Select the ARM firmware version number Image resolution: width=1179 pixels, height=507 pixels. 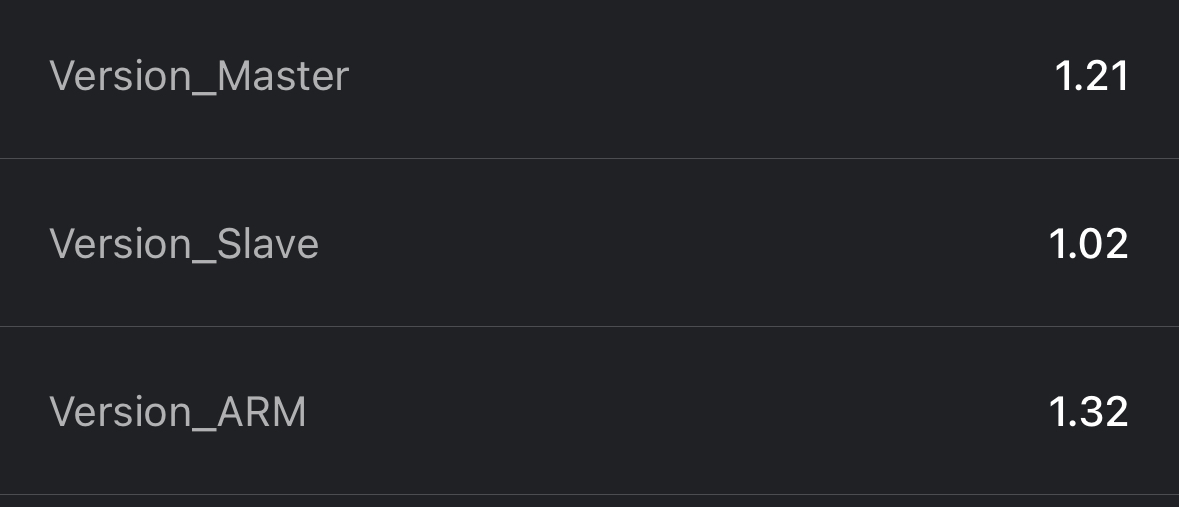pos(1089,412)
